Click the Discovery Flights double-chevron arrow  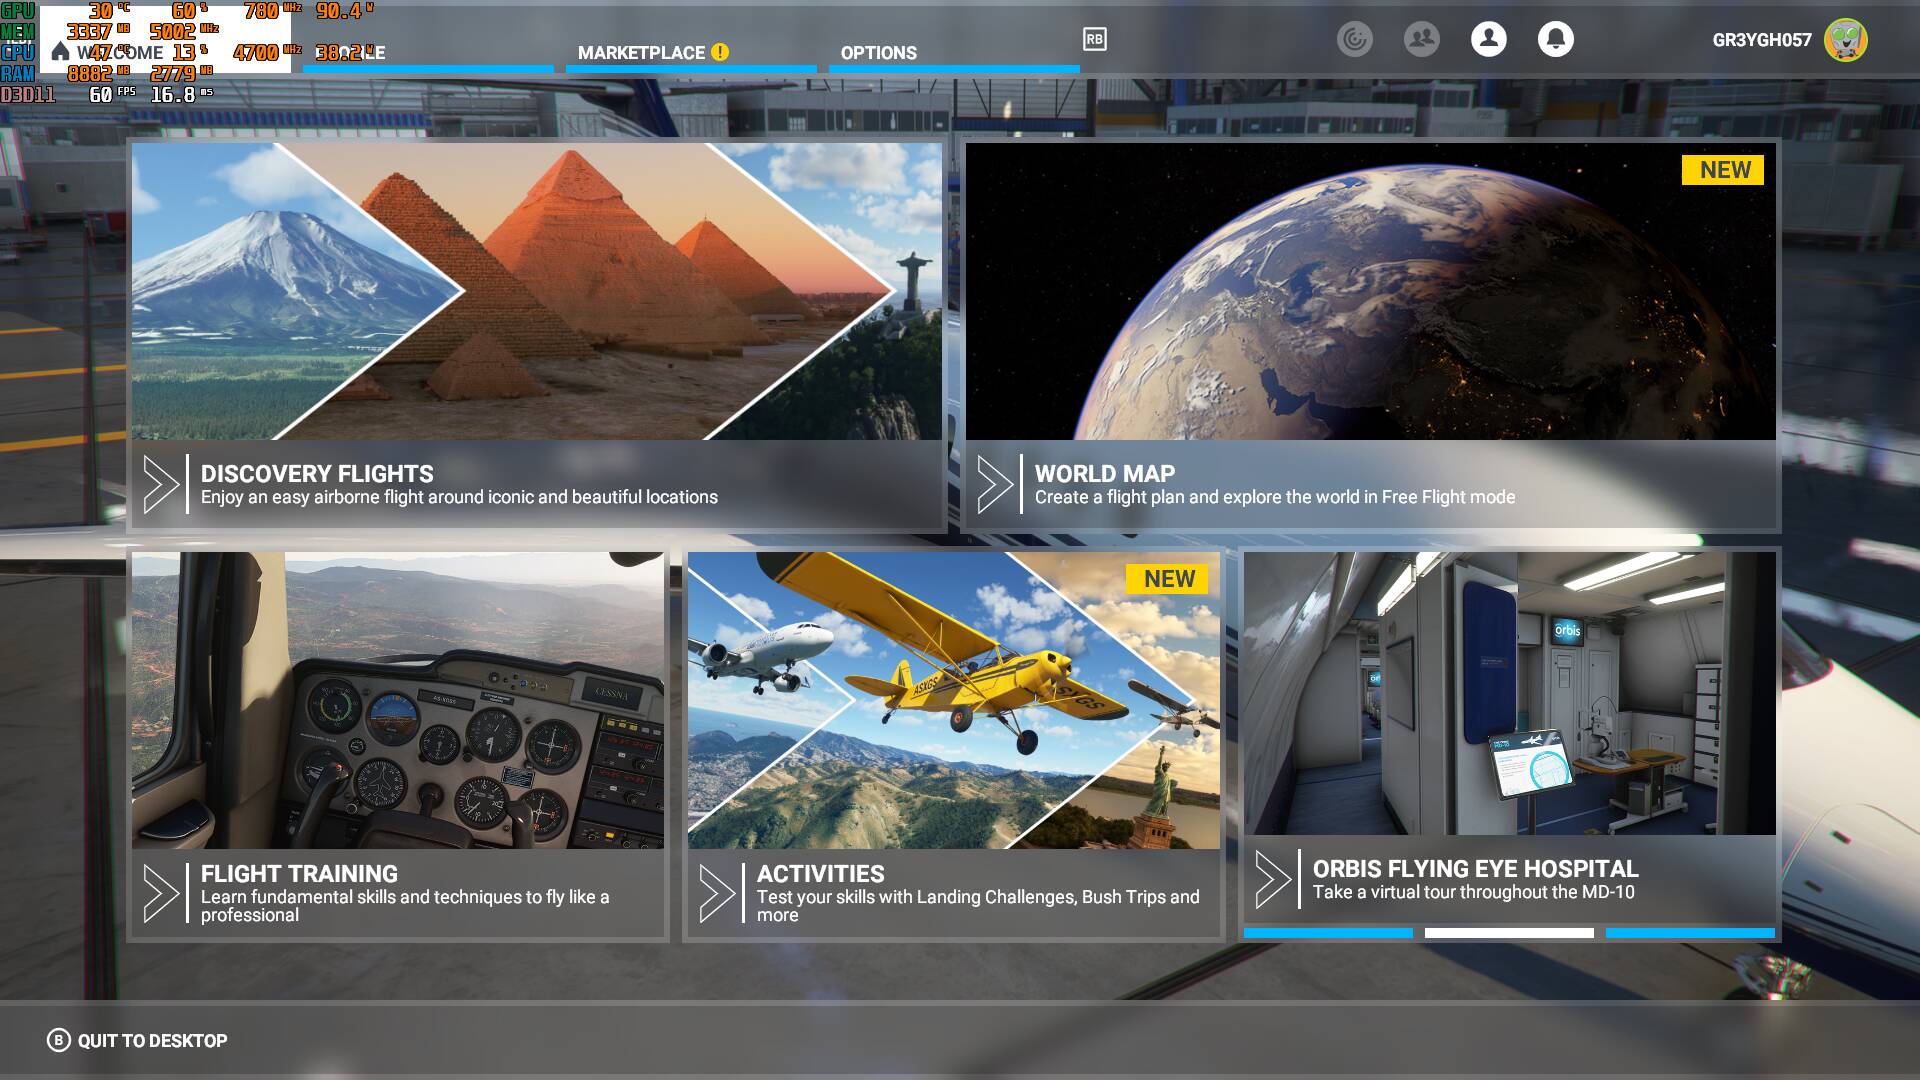(x=160, y=485)
